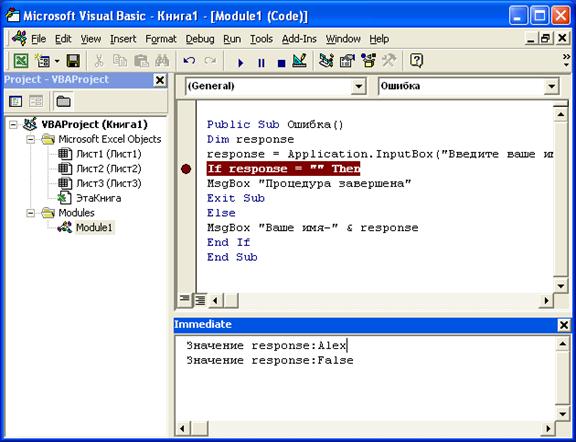This screenshot has height=442, width=576.
Task: Close the Immediate window pane
Action: click(563, 325)
